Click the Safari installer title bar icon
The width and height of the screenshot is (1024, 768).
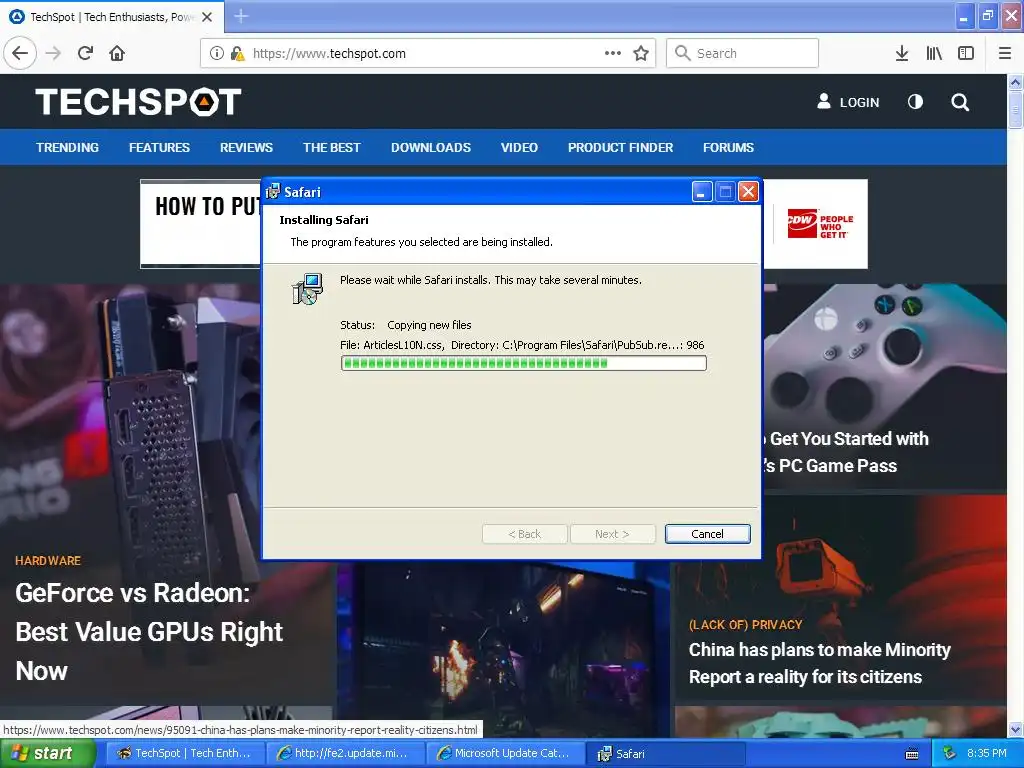coord(273,191)
